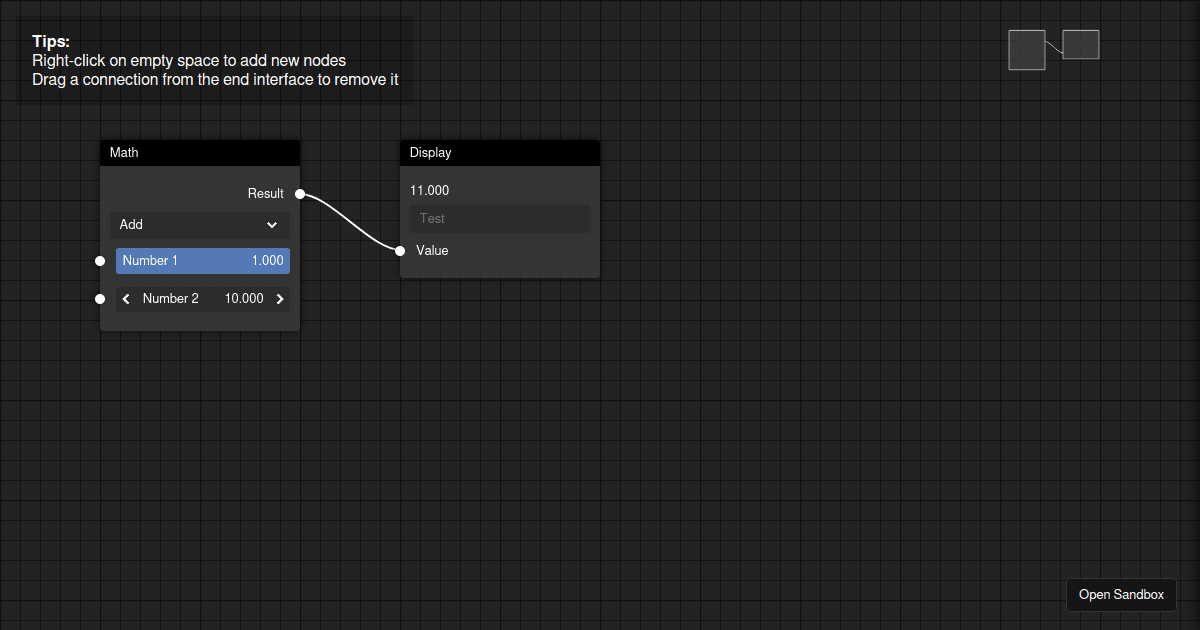Click the Value input port on Display node
The height and width of the screenshot is (630, 1200).
coord(400,251)
